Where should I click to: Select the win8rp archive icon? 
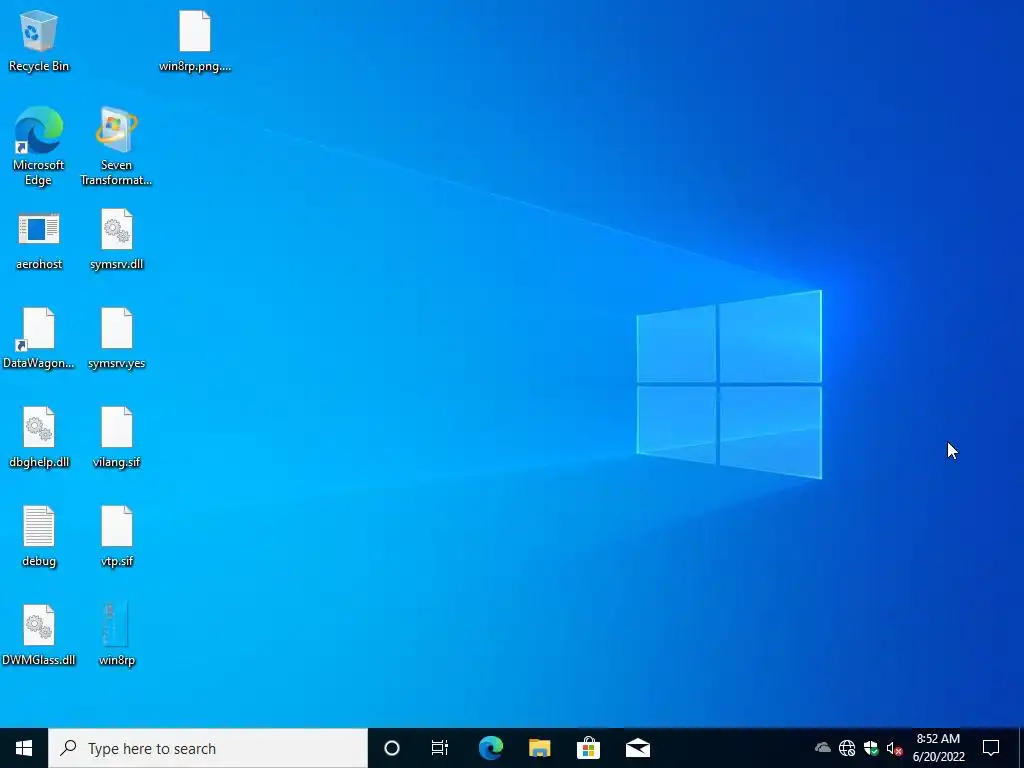click(116, 636)
